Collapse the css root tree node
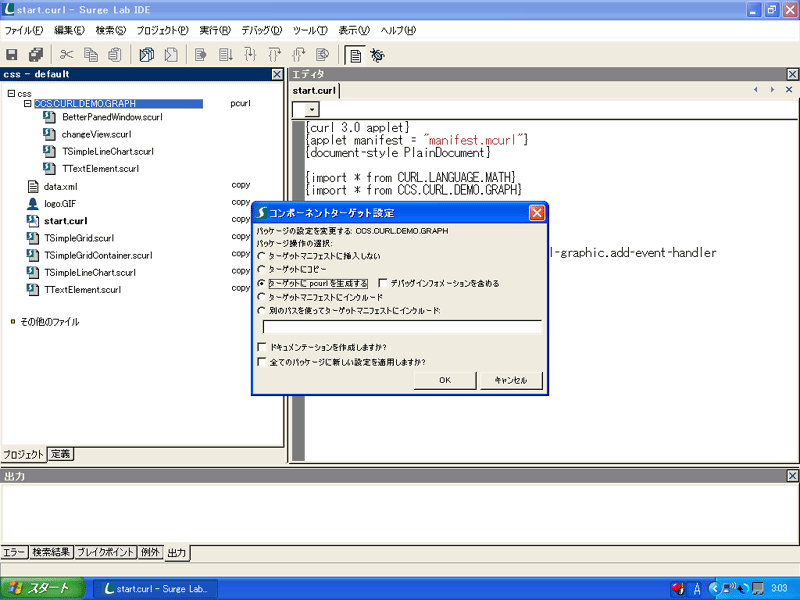800x600 pixels. coord(11,93)
